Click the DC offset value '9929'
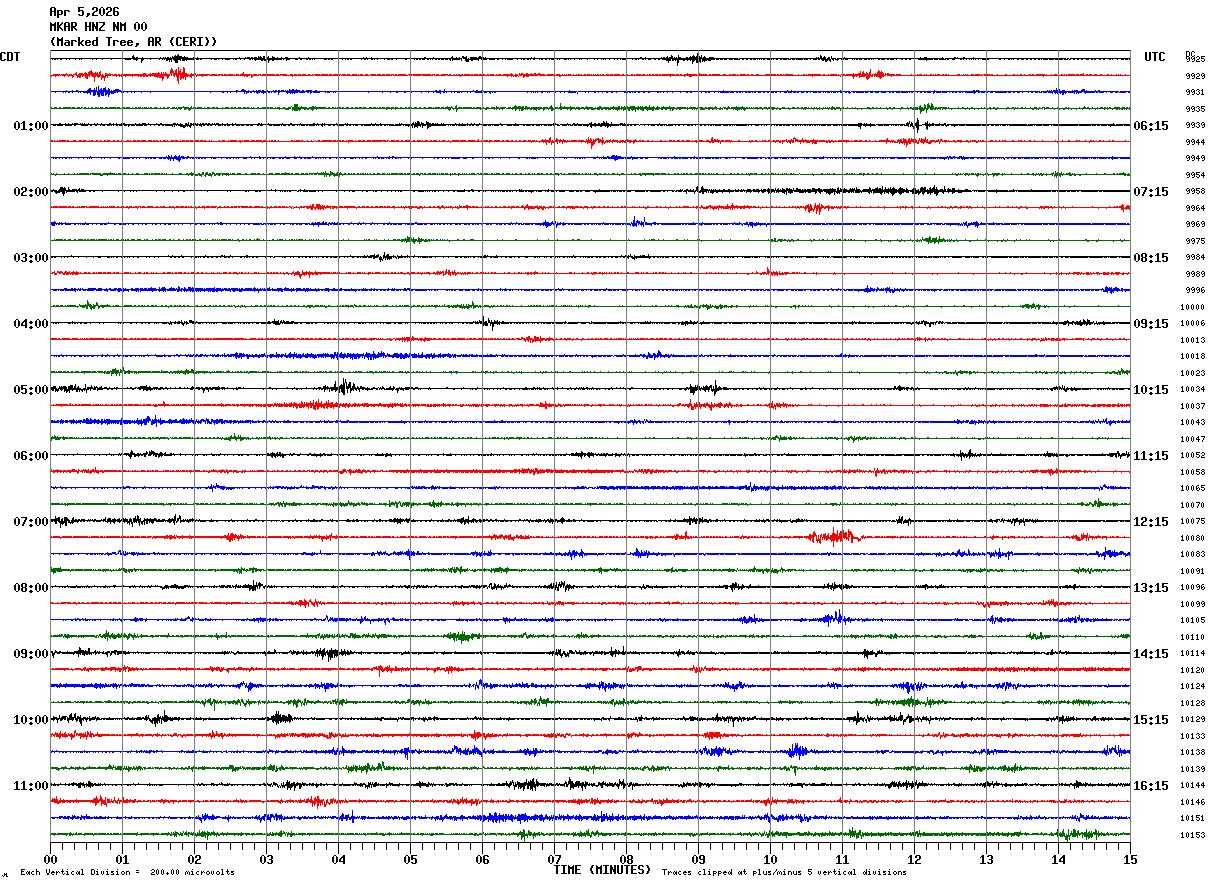The height and width of the screenshot is (886, 1210). click(x=1195, y=76)
